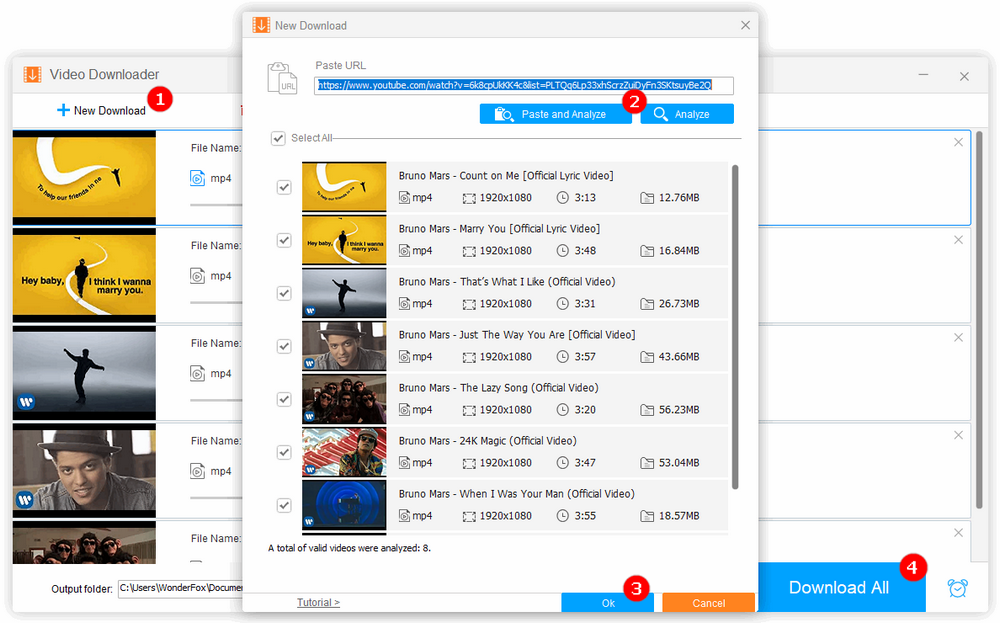This screenshot has width=1000, height=623.
Task: Click the New Download dialog logo icon
Action: click(x=261, y=25)
